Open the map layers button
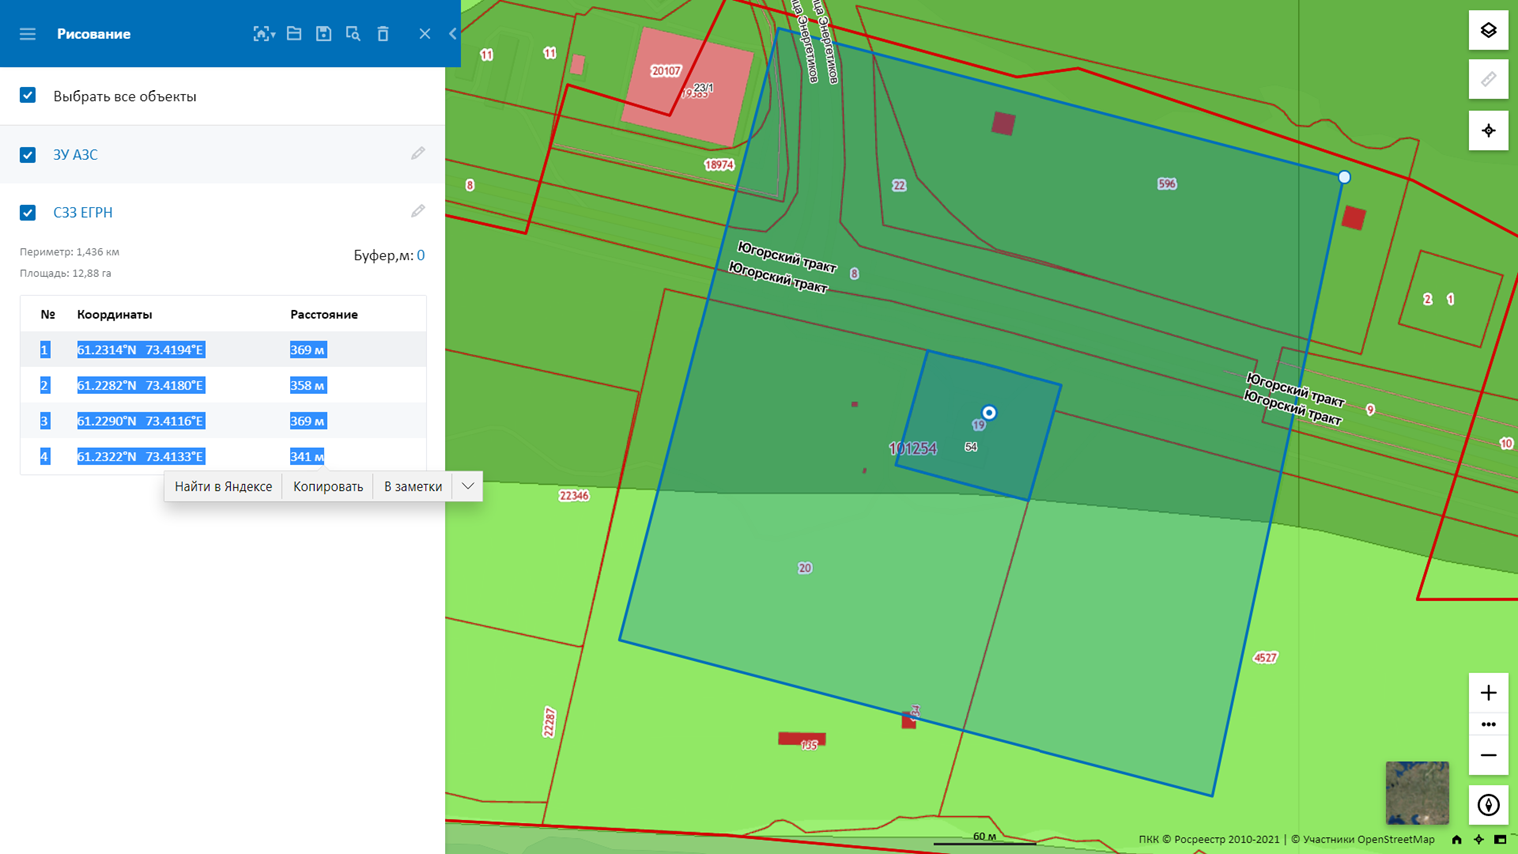Image resolution: width=1518 pixels, height=854 pixels. 1488,31
